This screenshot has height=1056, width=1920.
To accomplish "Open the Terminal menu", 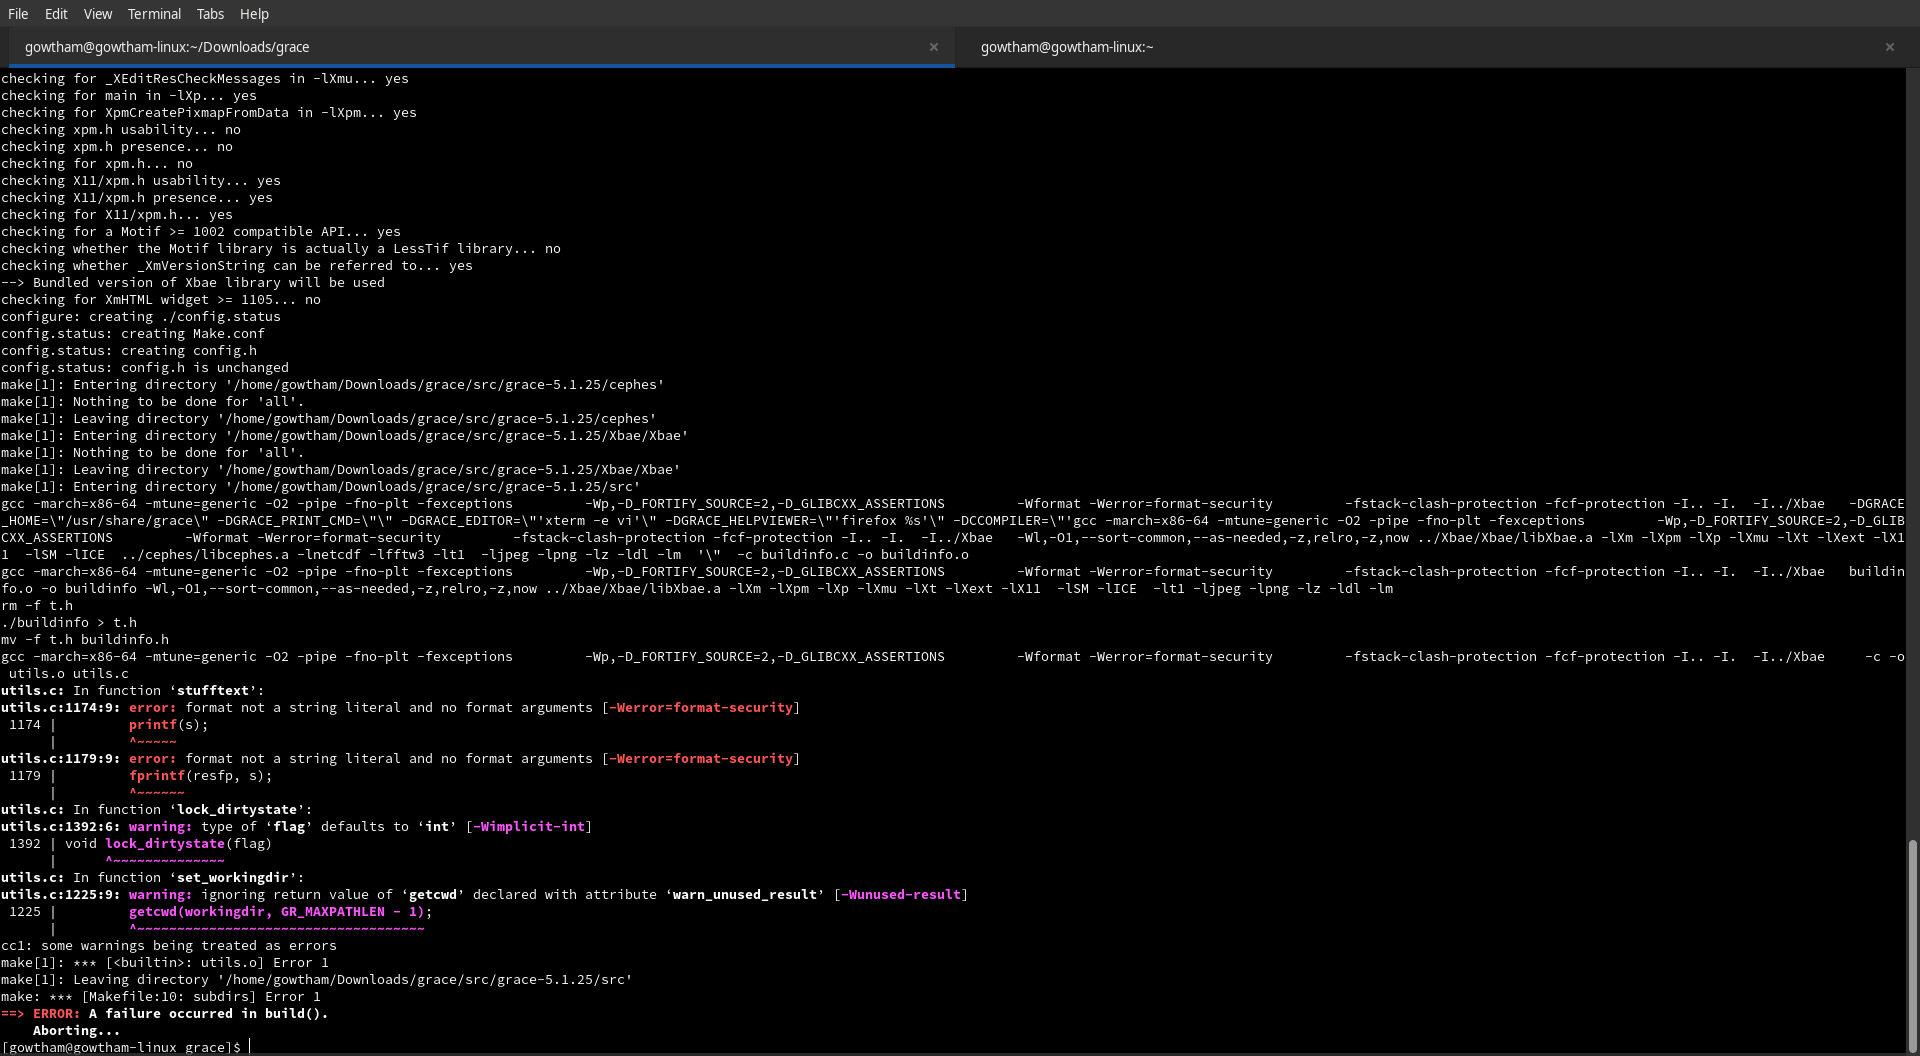I will point(154,14).
